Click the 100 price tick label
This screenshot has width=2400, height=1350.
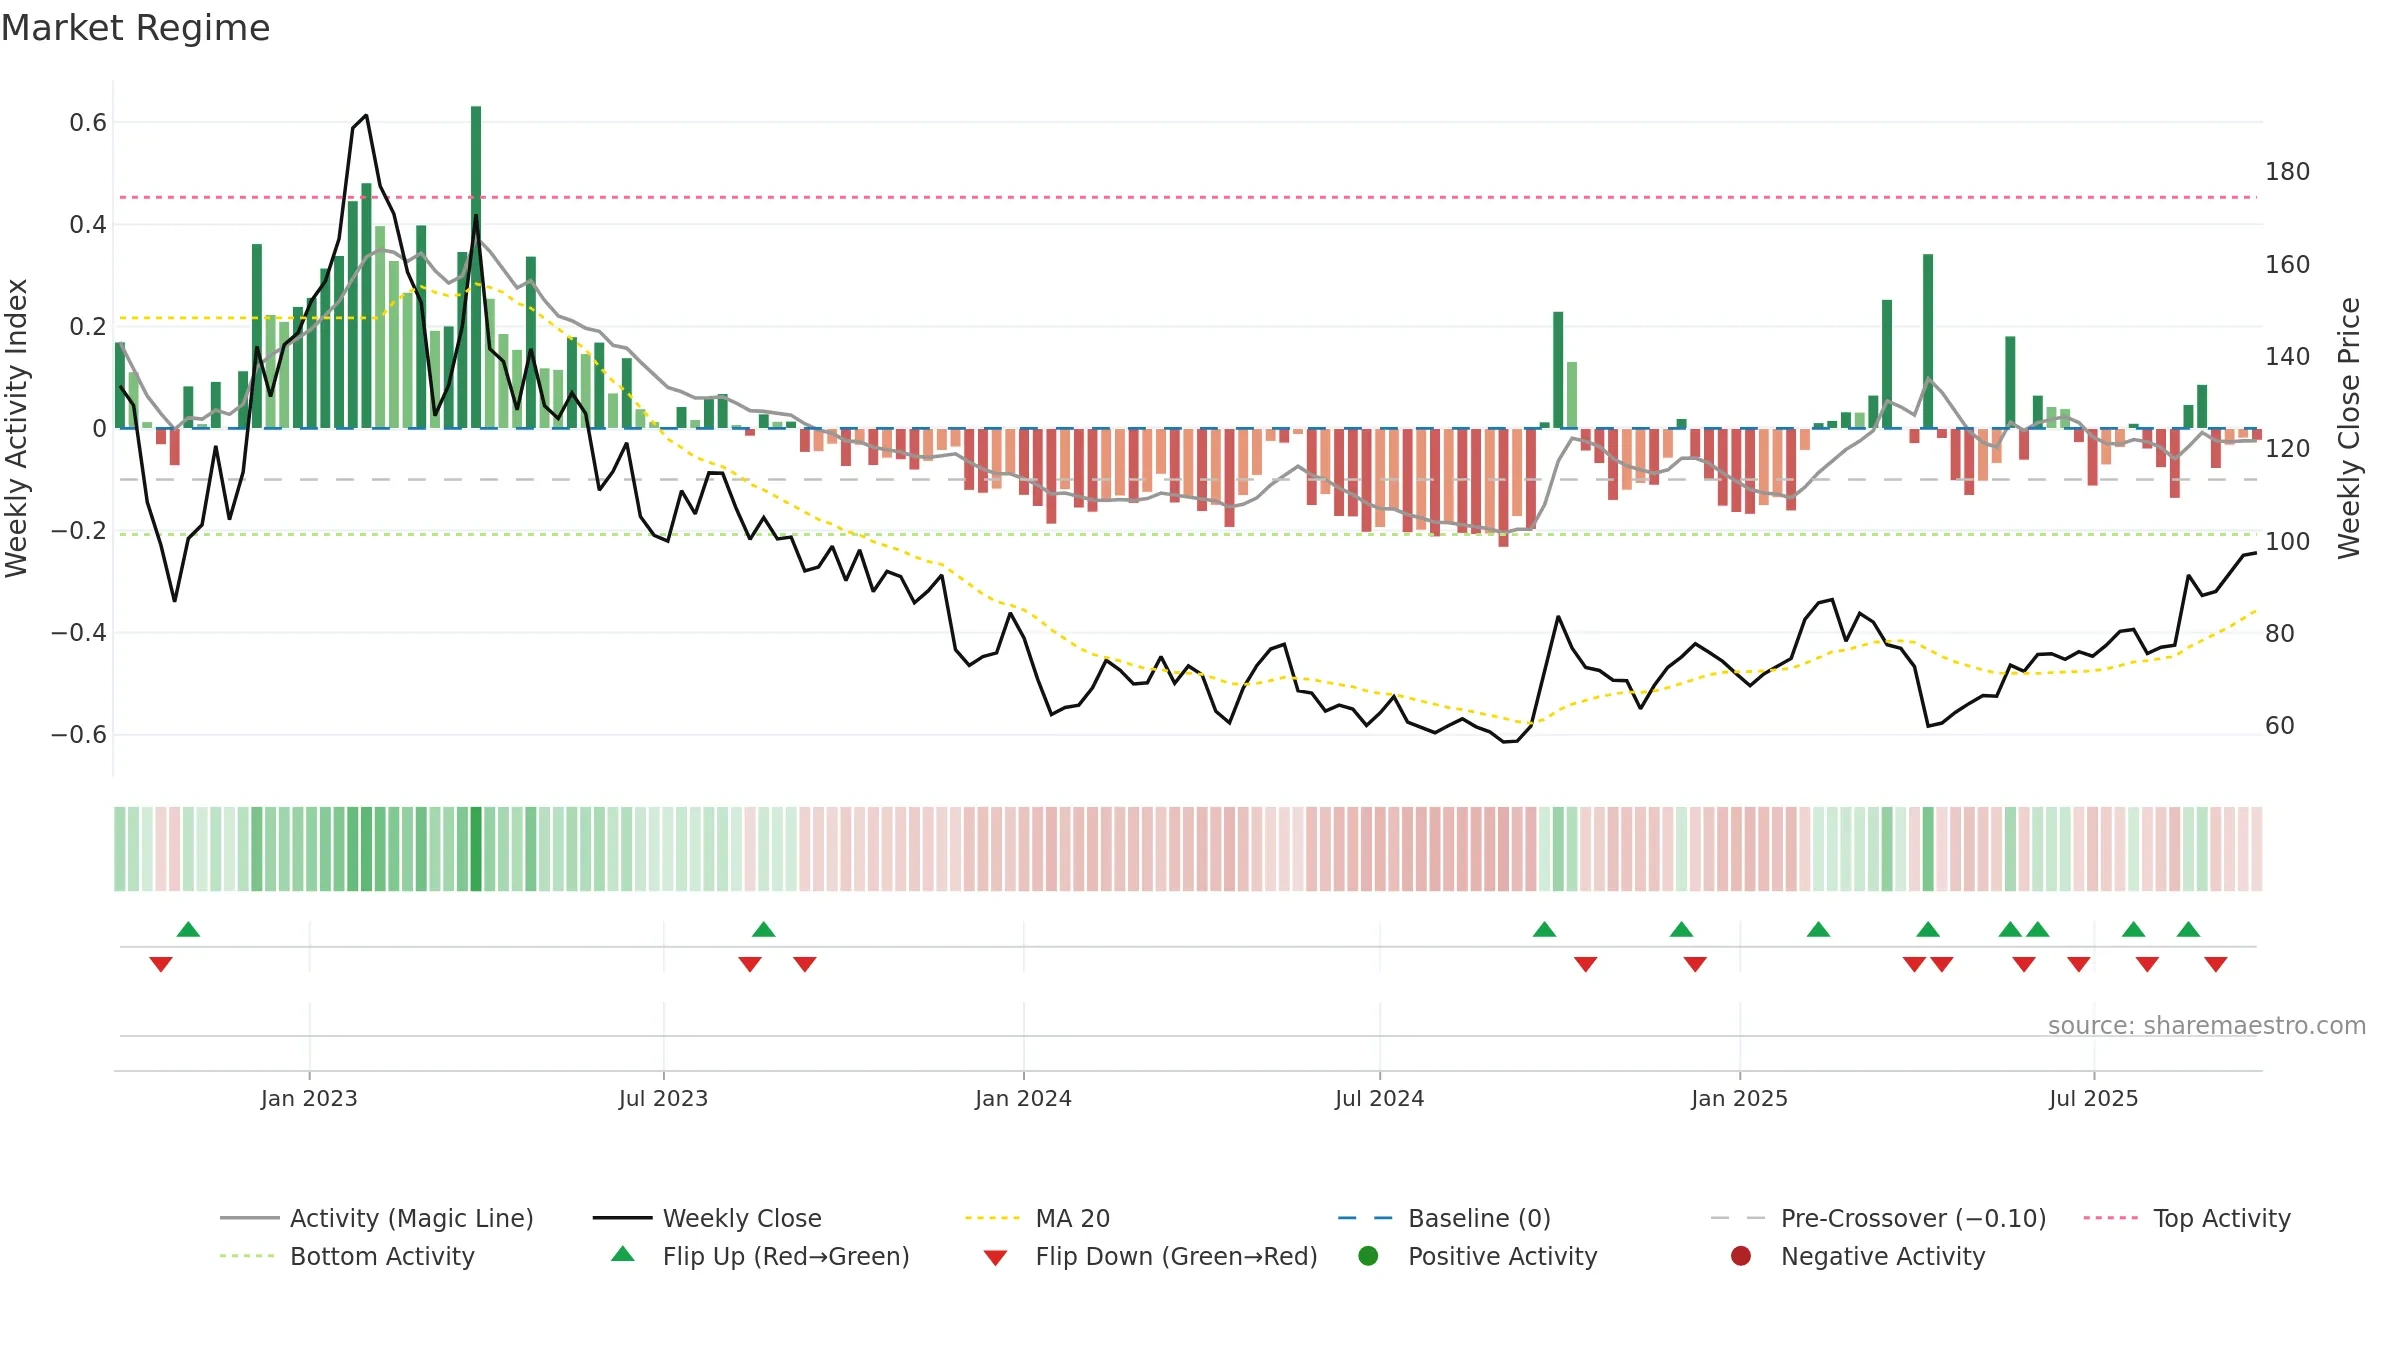click(x=2287, y=542)
